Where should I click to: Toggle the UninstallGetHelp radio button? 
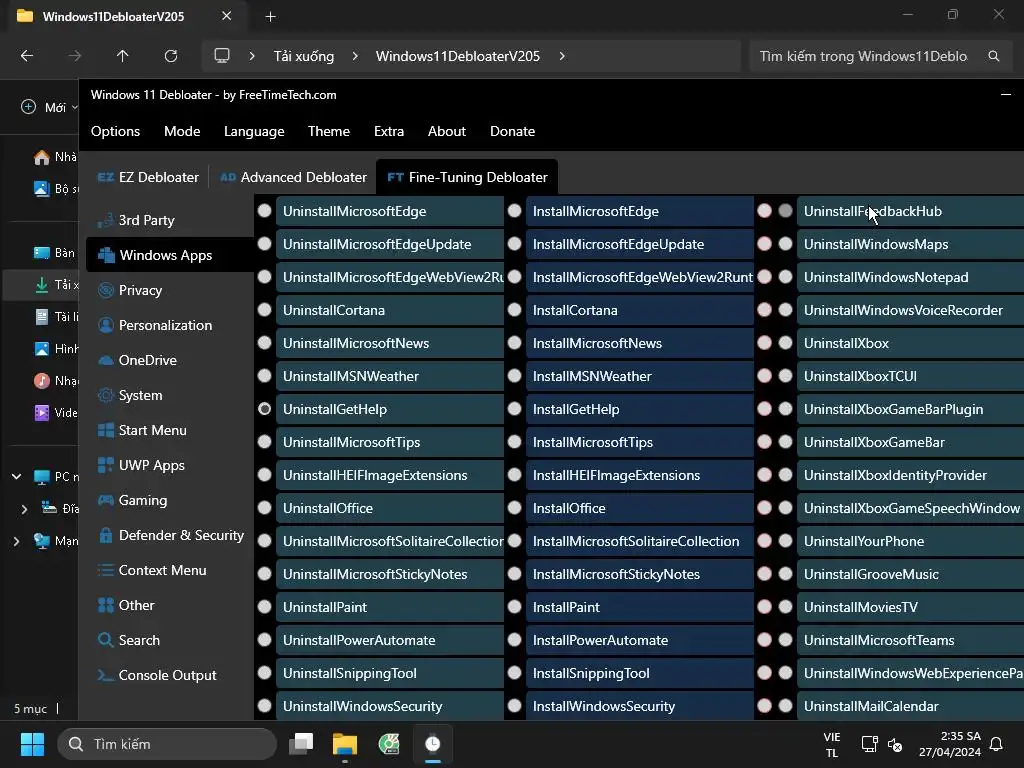264,409
